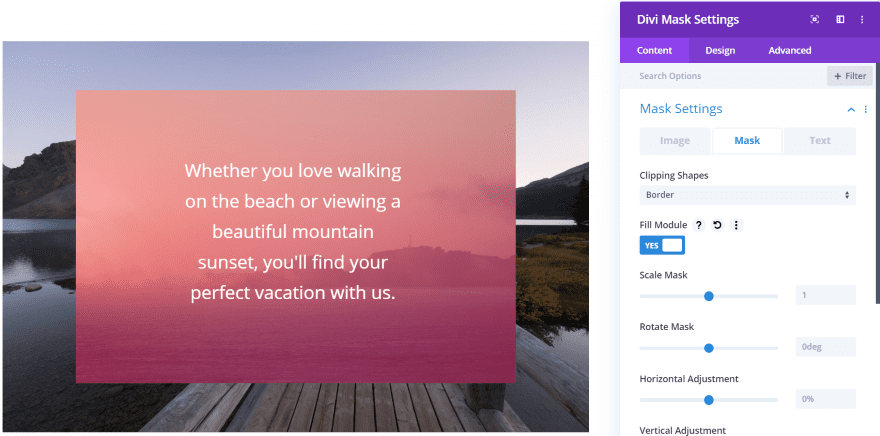This screenshot has width=880, height=436.
Task: Click the Horizontal Adjustment value field
Action: [x=826, y=399]
